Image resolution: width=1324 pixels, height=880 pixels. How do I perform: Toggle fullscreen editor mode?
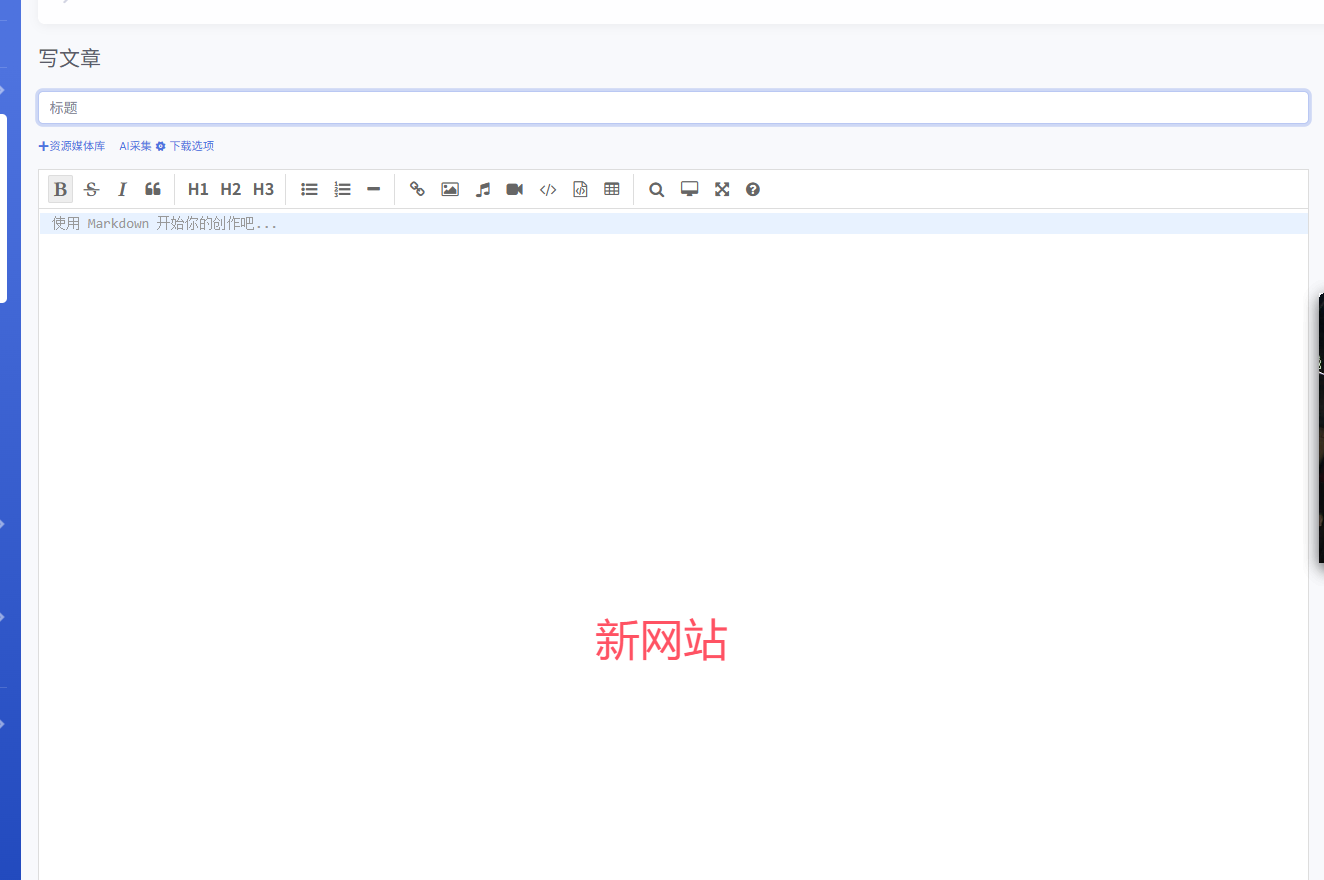(722, 189)
